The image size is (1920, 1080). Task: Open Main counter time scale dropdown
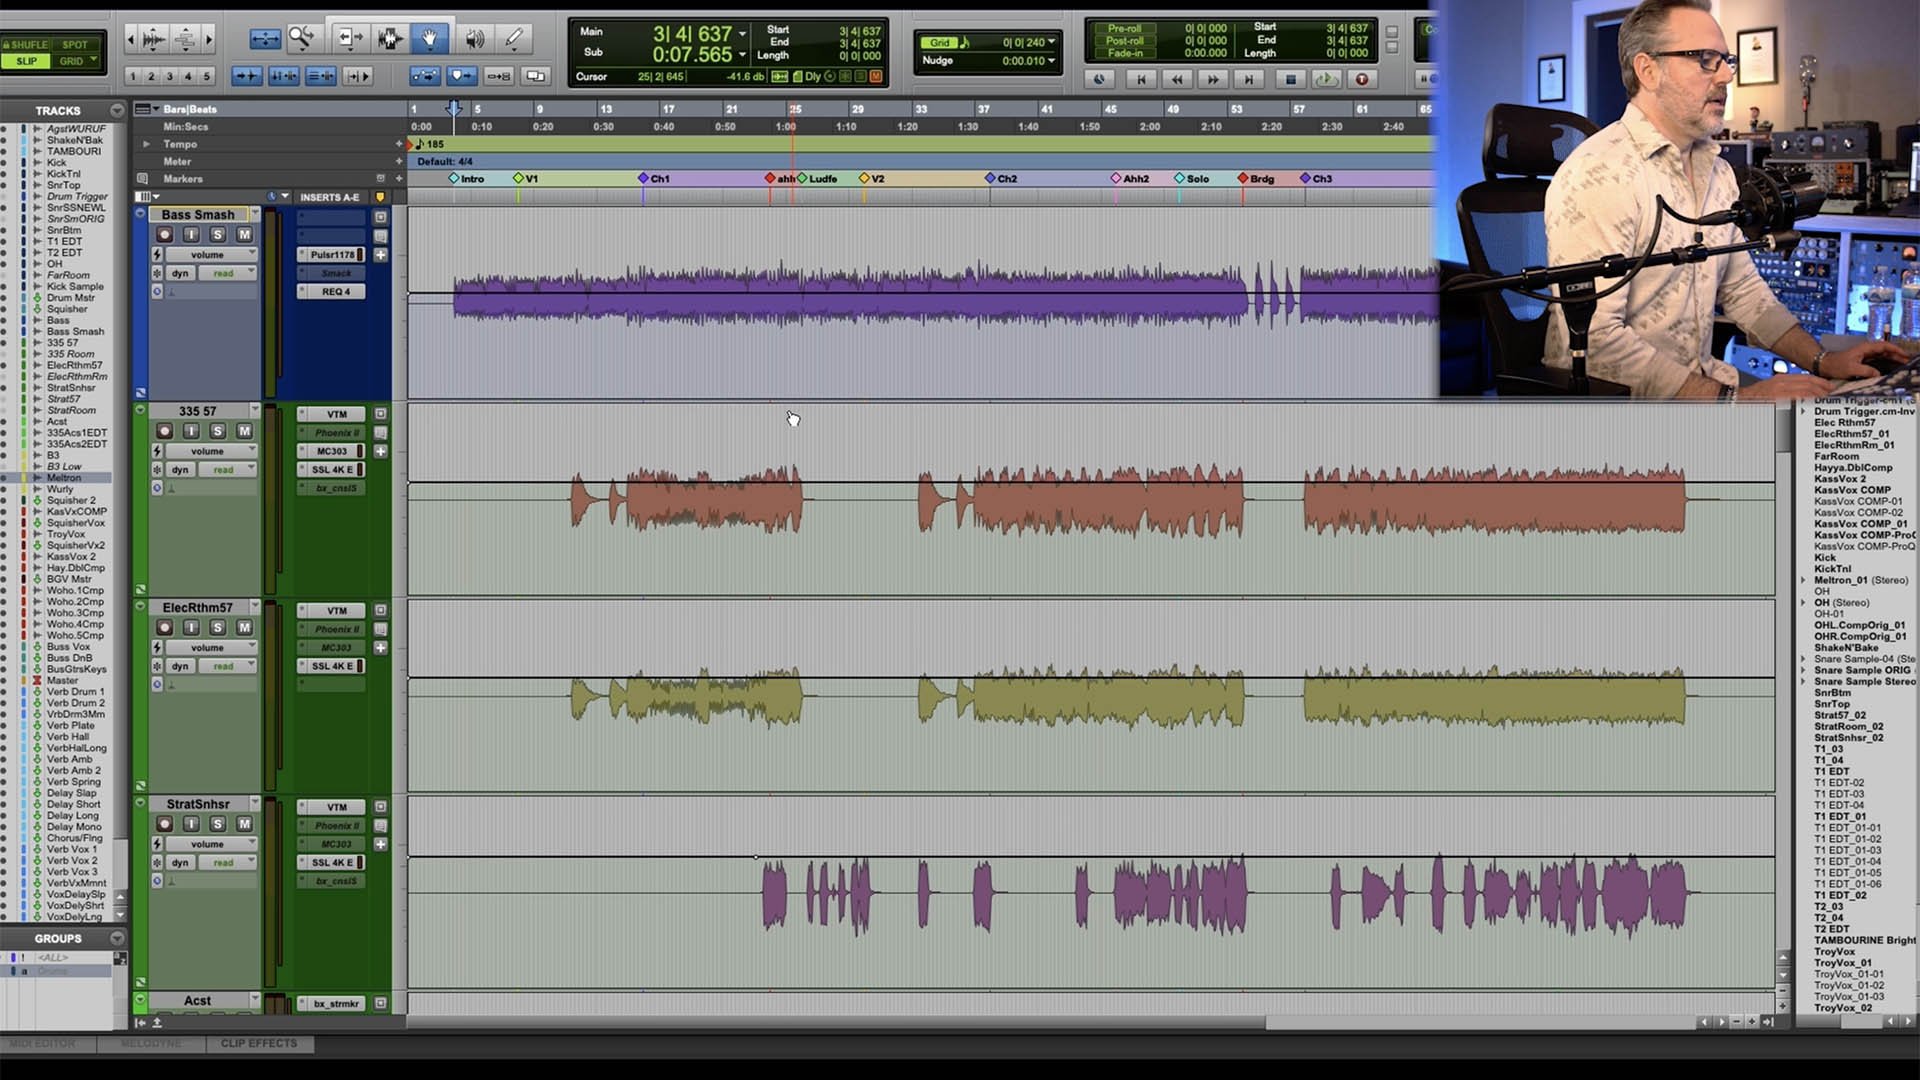[x=742, y=34]
